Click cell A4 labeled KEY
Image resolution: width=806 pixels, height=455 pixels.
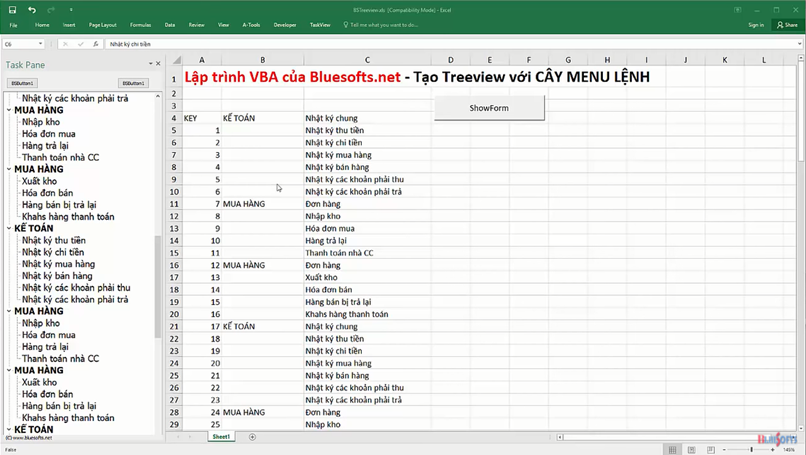pyautogui.click(x=202, y=118)
